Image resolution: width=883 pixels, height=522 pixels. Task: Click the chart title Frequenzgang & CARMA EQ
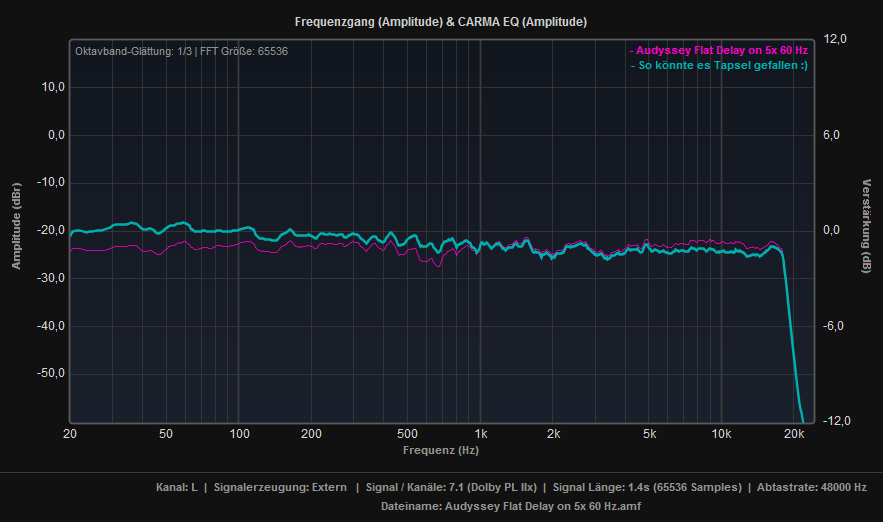(x=441, y=21)
